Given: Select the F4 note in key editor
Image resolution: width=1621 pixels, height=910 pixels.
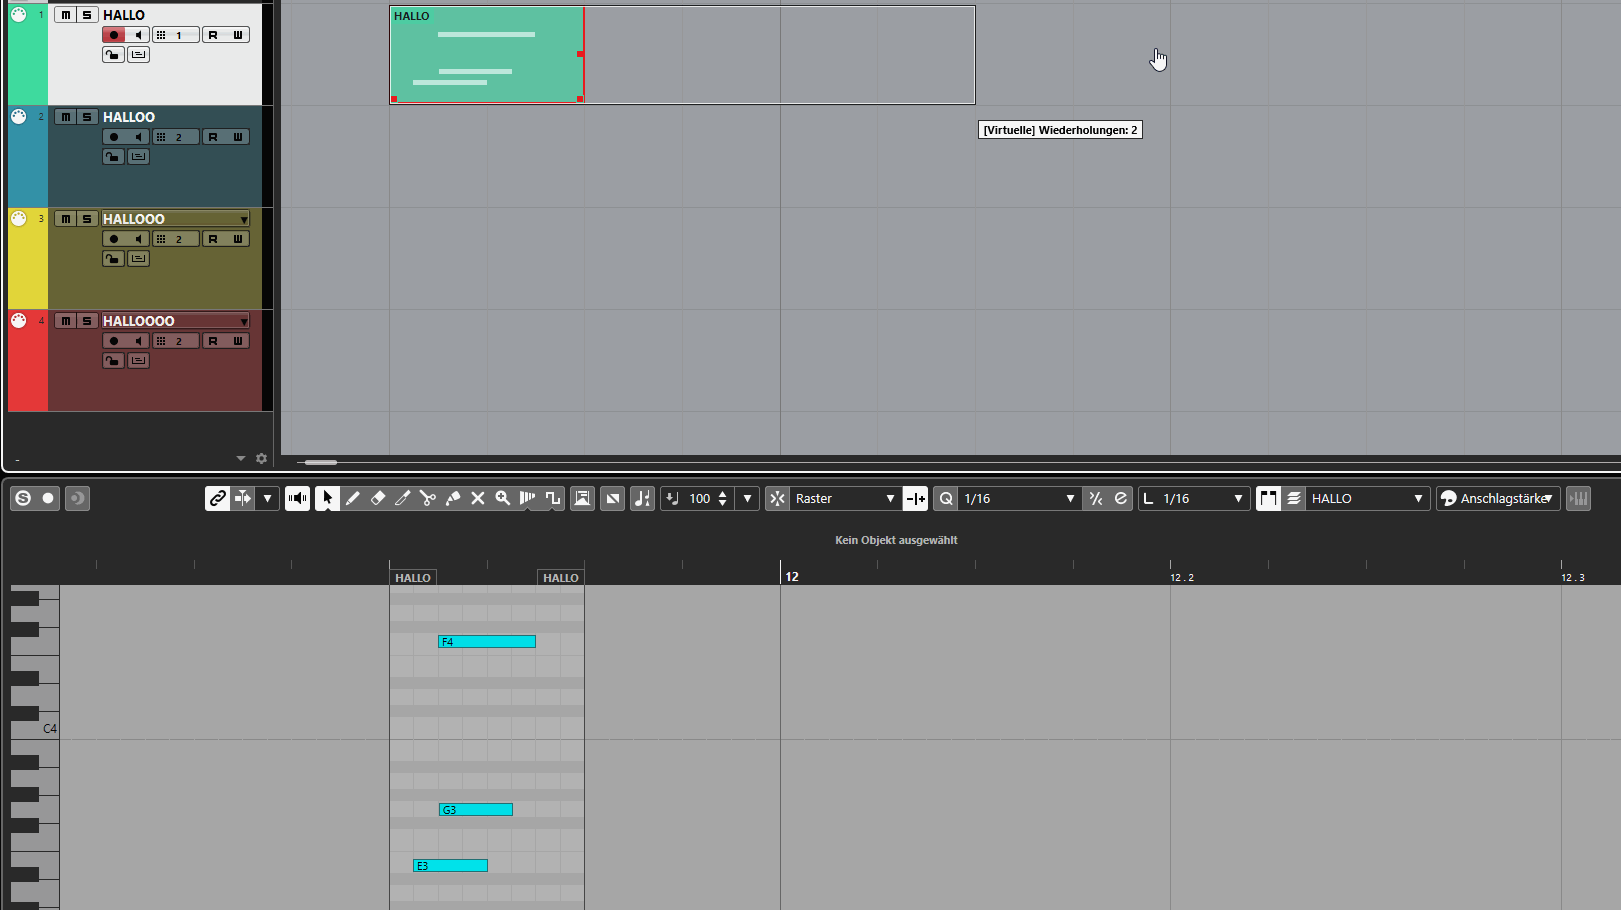Looking at the screenshot, I should pyautogui.click(x=487, y=642).
